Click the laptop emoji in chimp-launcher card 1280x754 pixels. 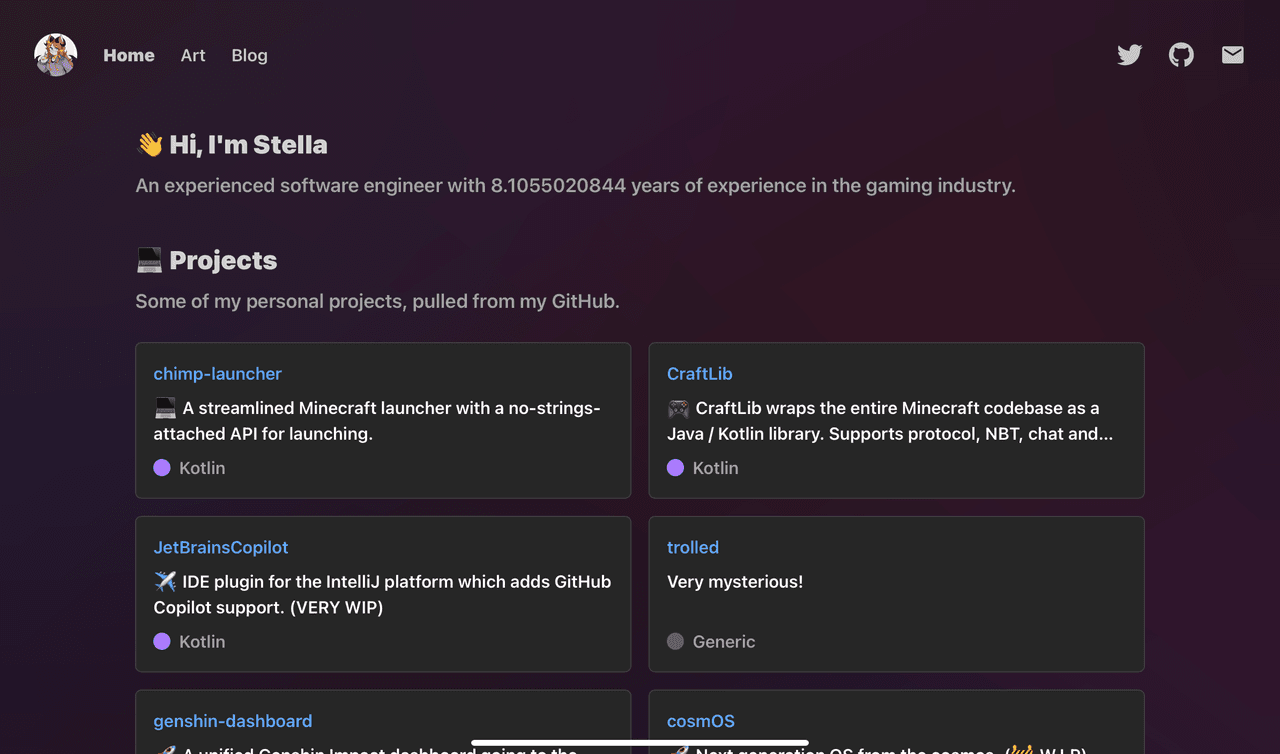pos(165,408)
